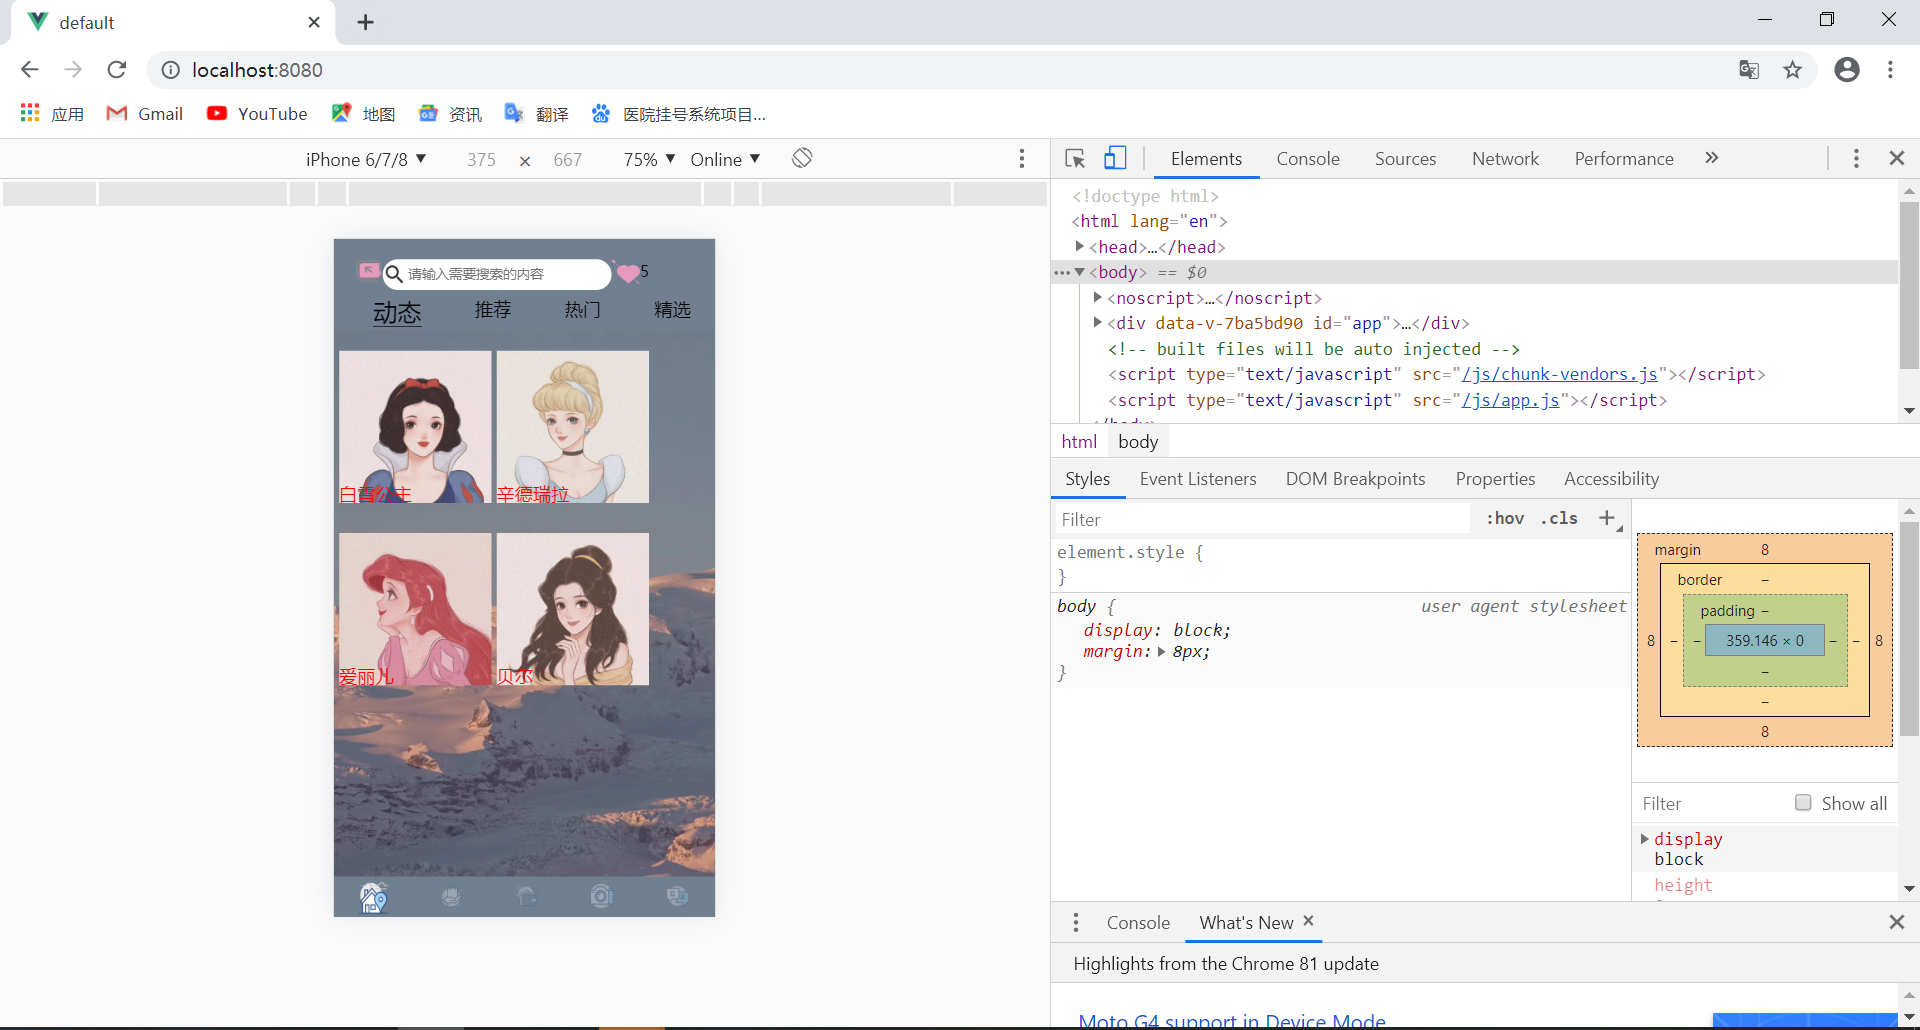1920x1030 pixels.
Task: Tap the magnifier icon in app search bar
Action: [x=394, y=274]
